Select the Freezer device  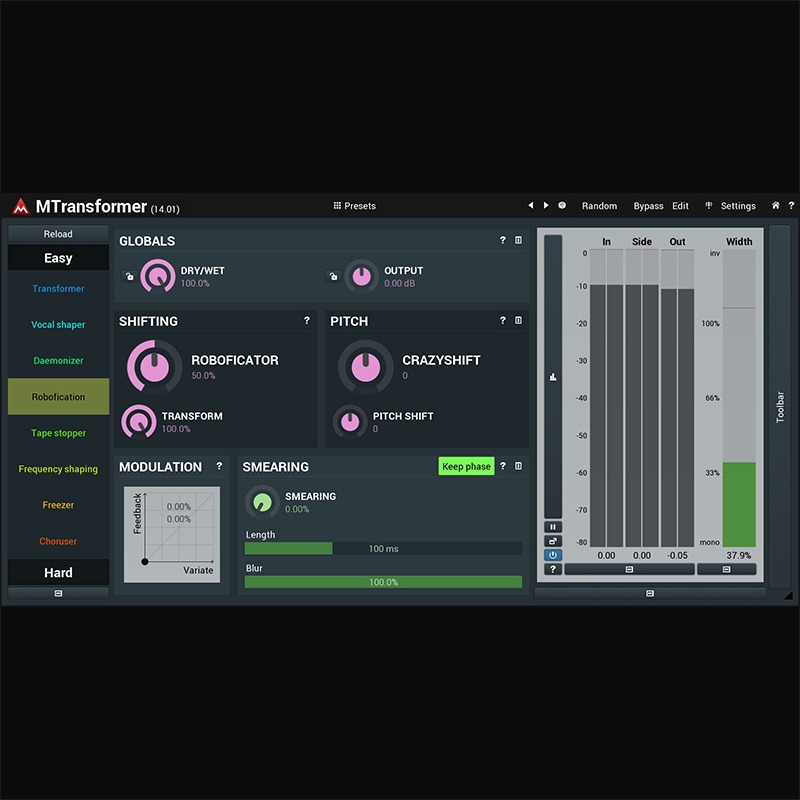58,505
